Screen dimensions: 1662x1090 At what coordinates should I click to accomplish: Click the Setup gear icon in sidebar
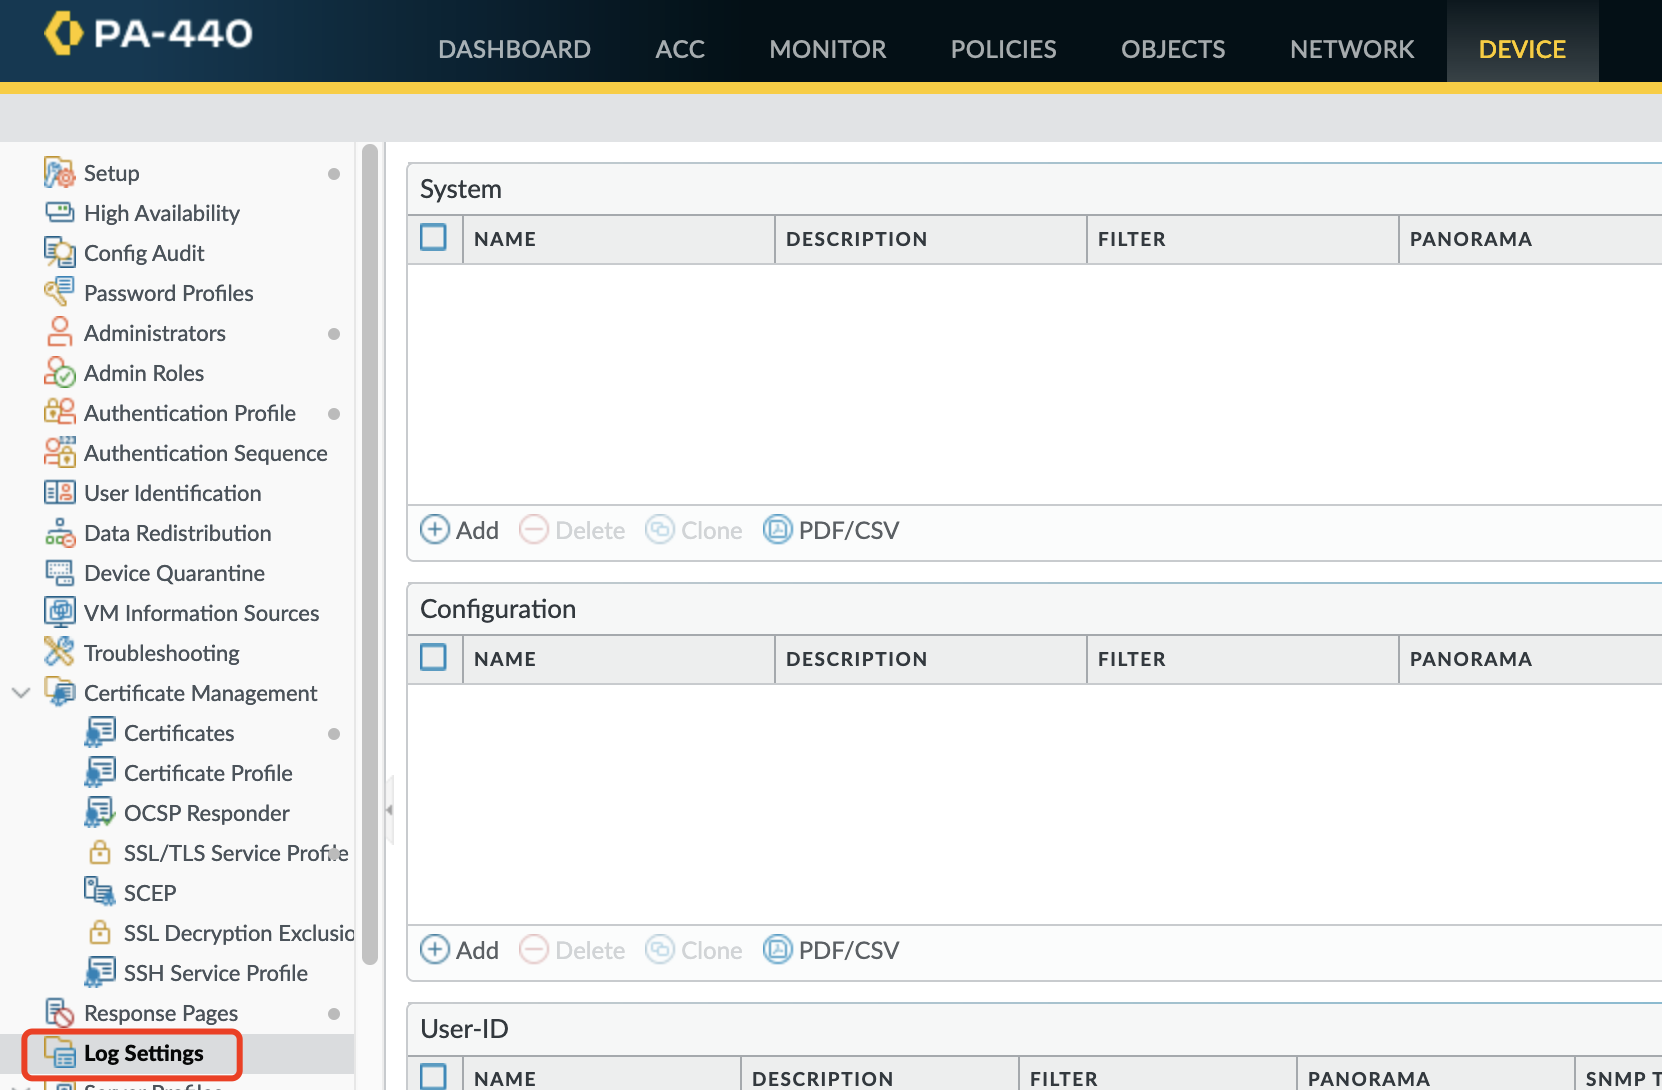(x=59, y=173)
